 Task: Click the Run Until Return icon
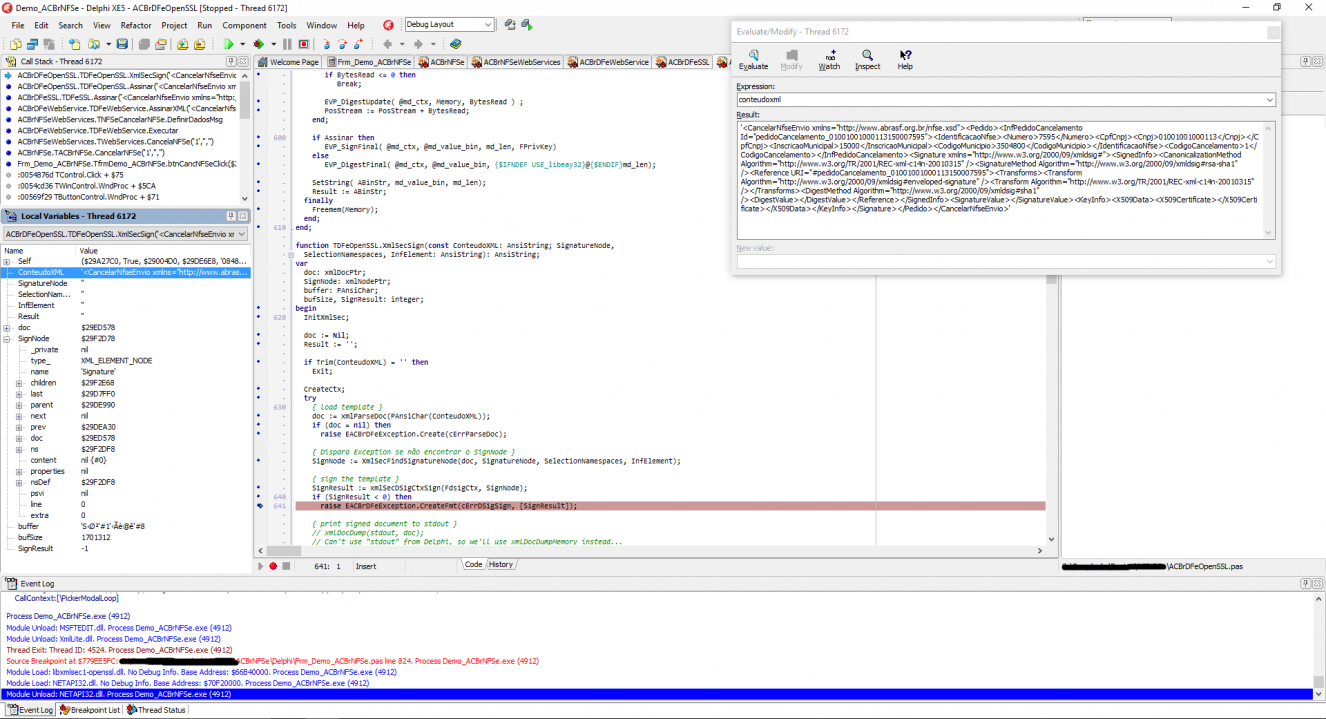(x=358, y=44)
